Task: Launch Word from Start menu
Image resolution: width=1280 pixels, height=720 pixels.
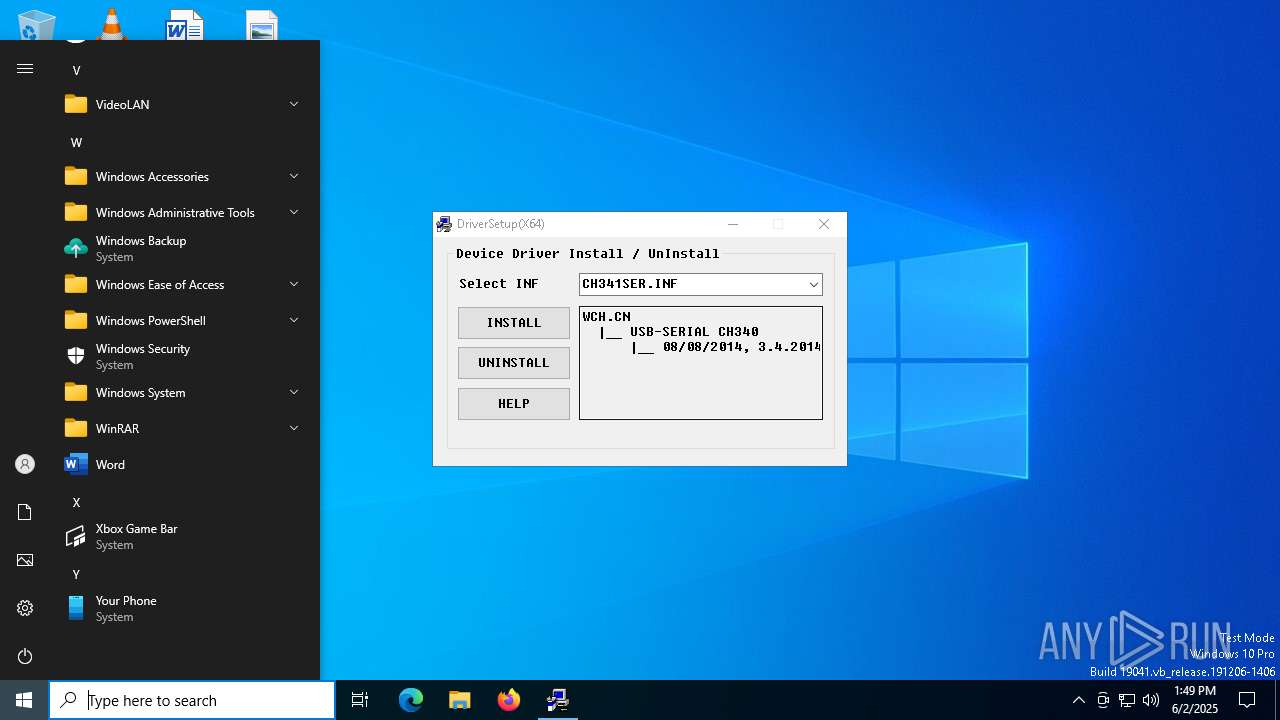Action: (x=184, y=464)
